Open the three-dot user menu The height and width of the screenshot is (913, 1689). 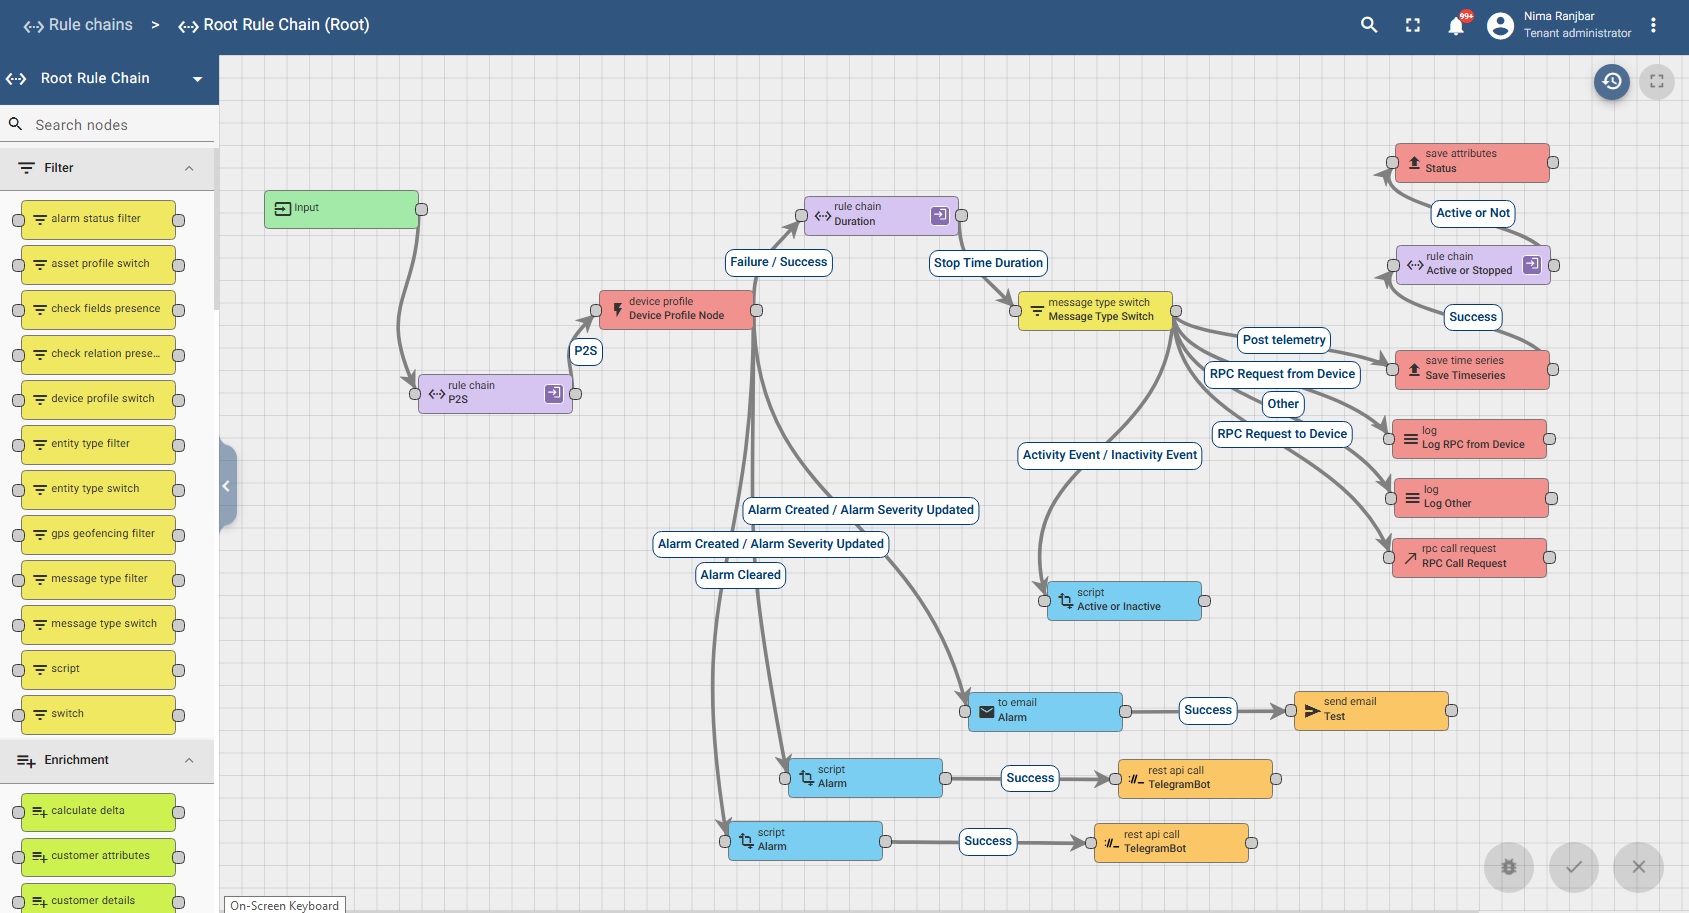[x=1653, y=25]
